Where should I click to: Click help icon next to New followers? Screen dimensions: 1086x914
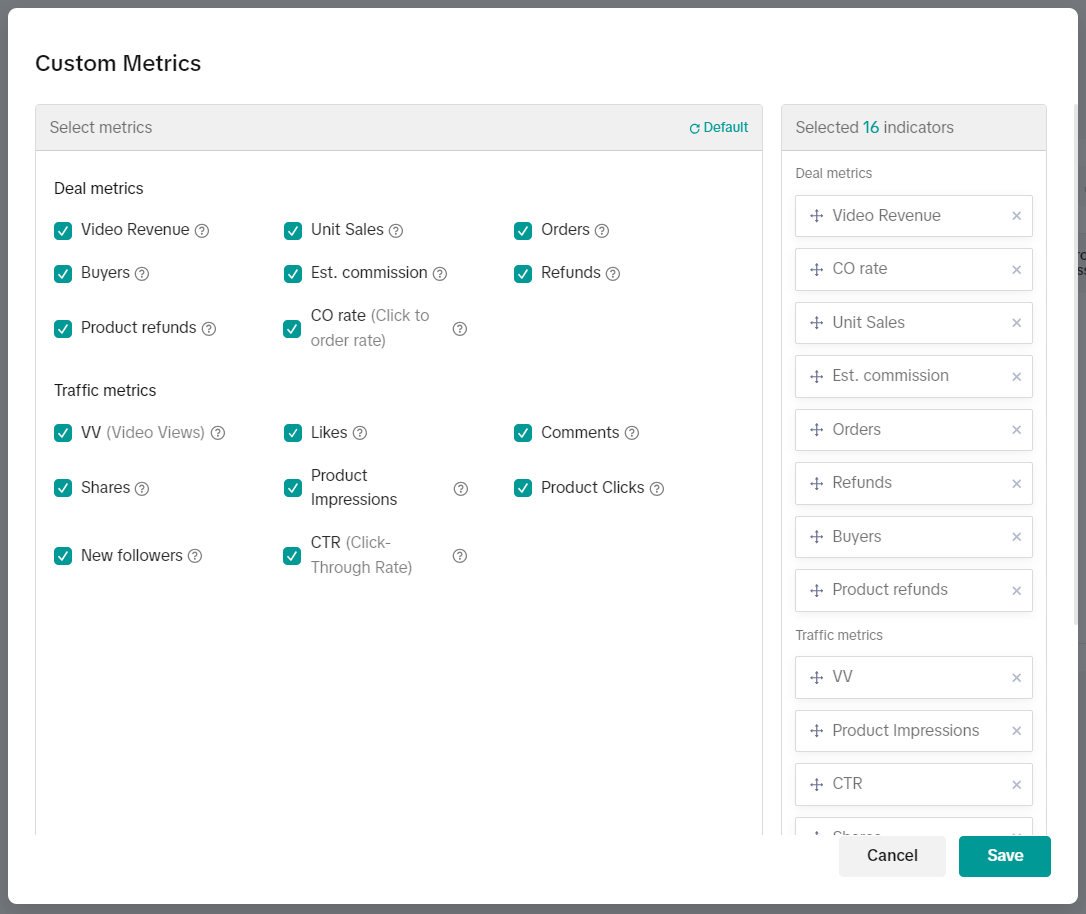click(195, 556)
